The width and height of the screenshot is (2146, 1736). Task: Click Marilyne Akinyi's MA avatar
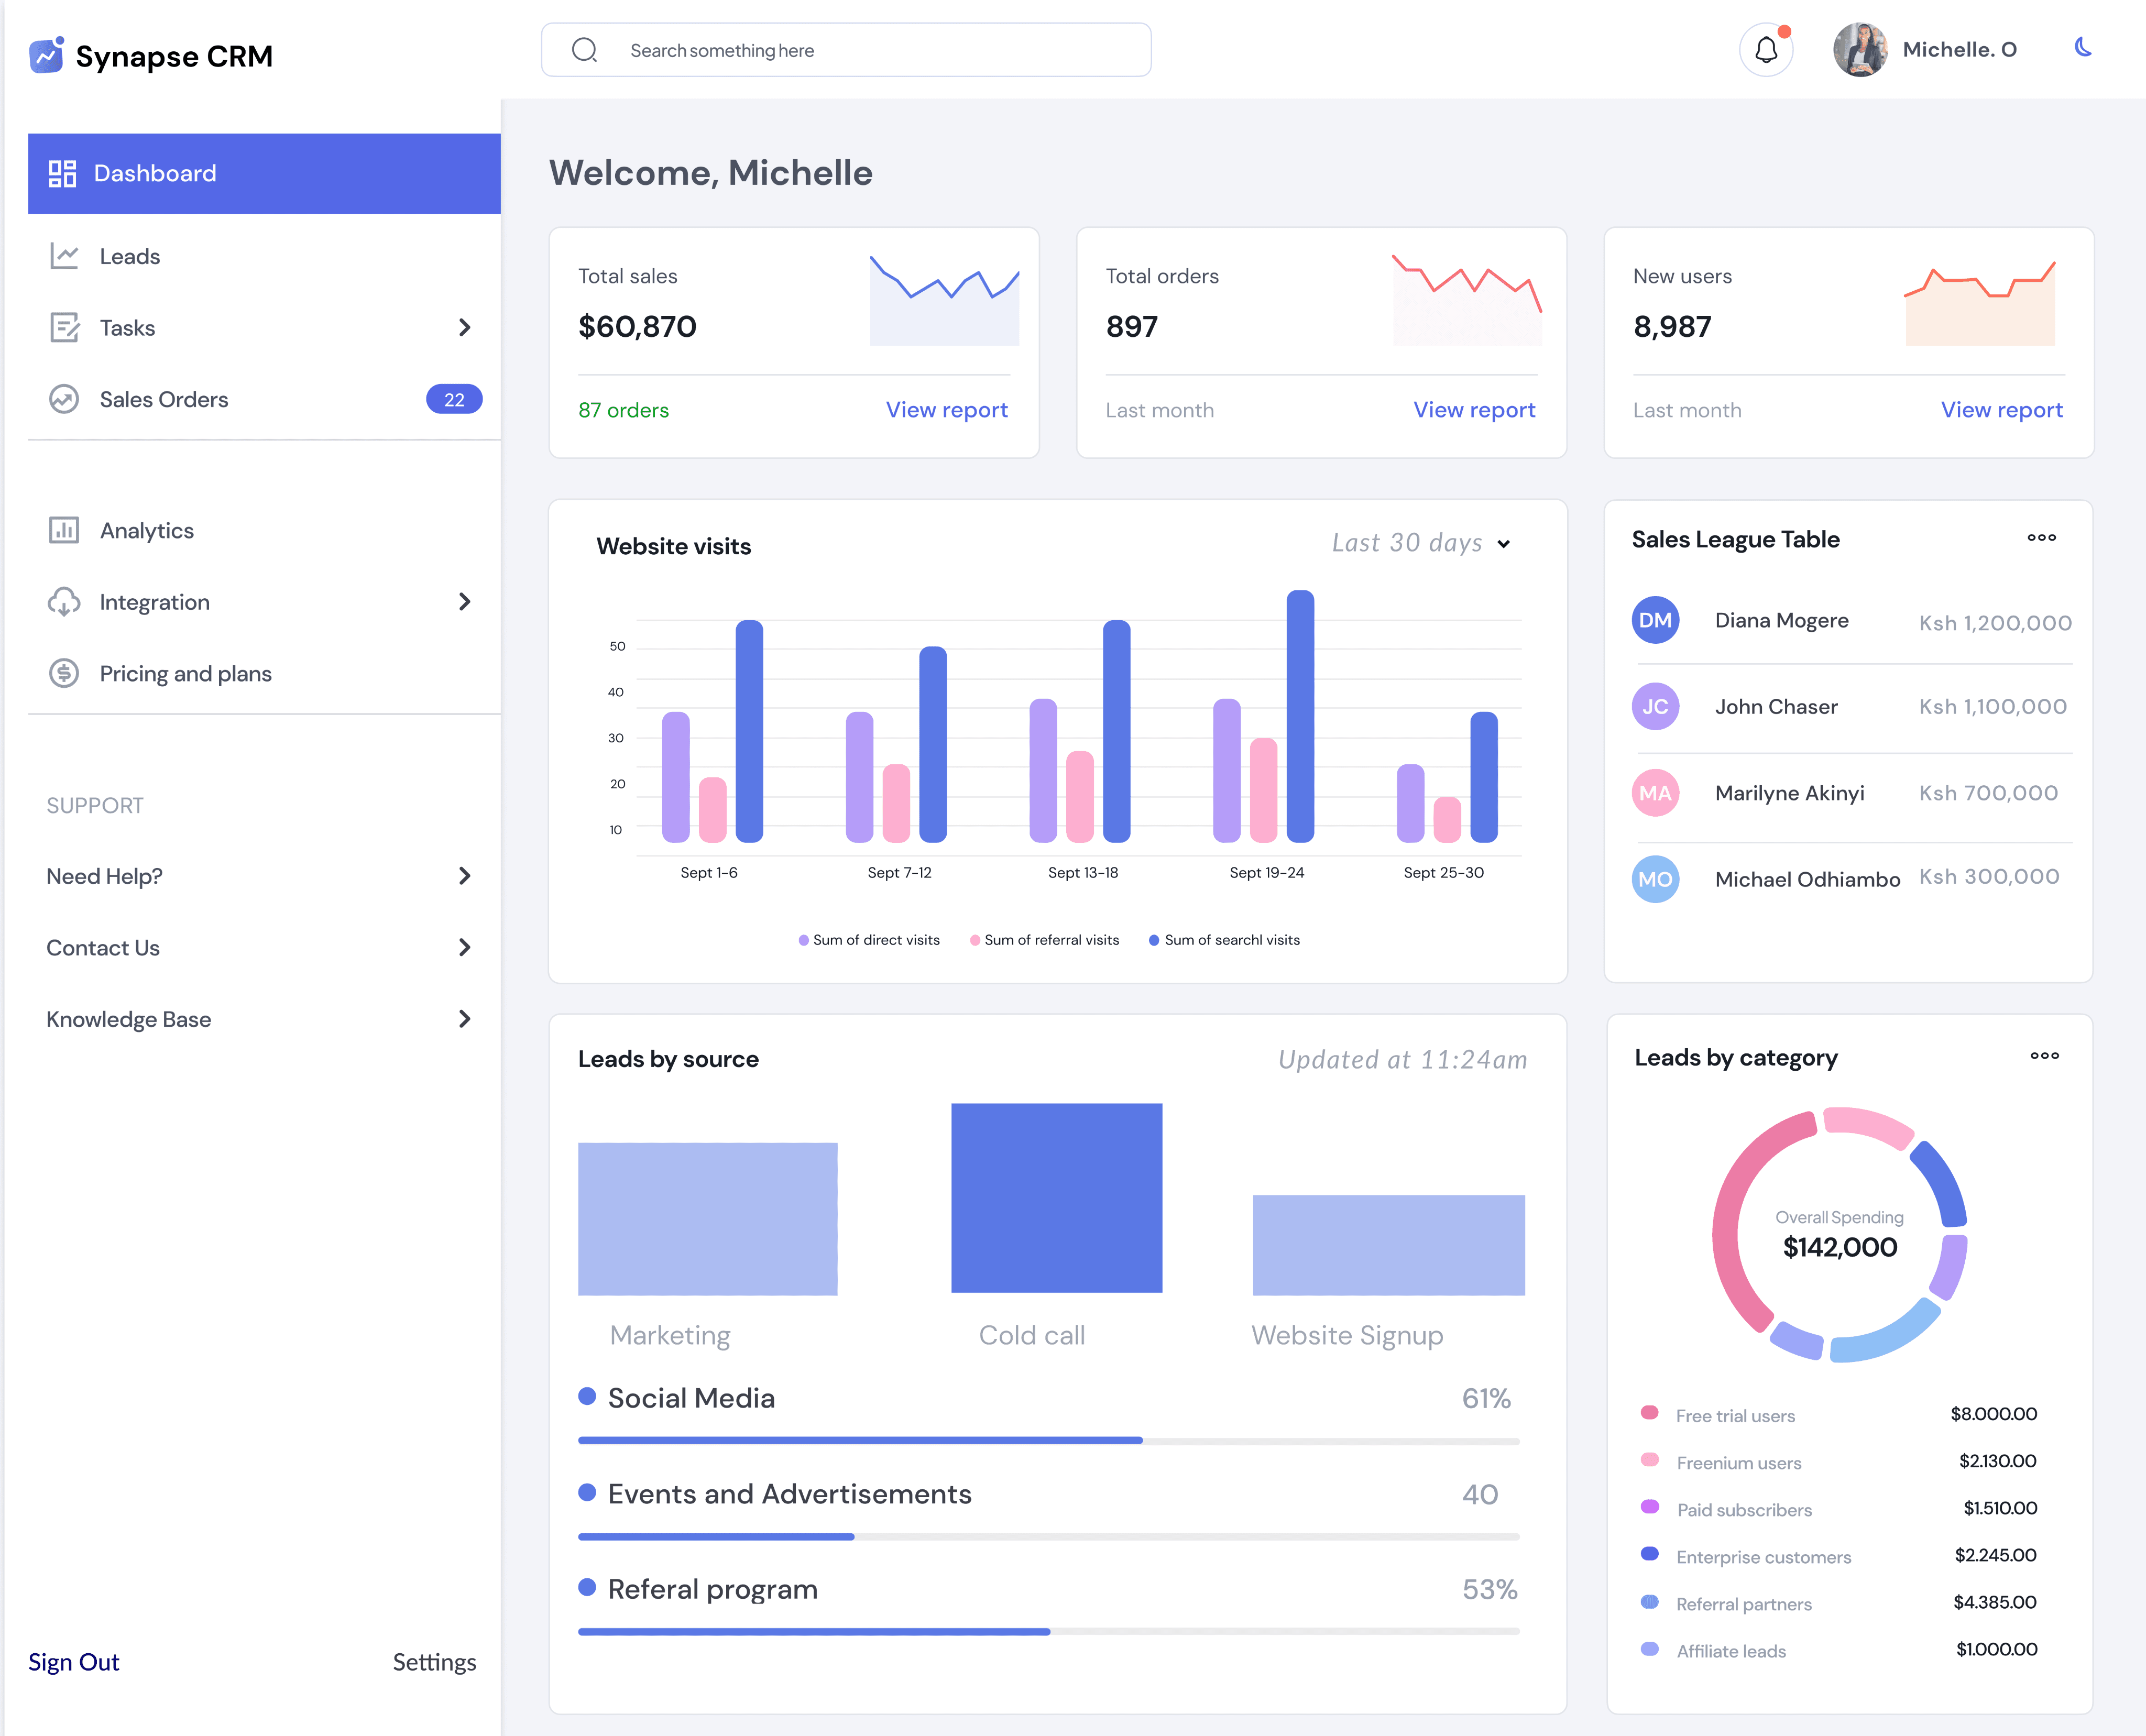(x=1655, y=793)
